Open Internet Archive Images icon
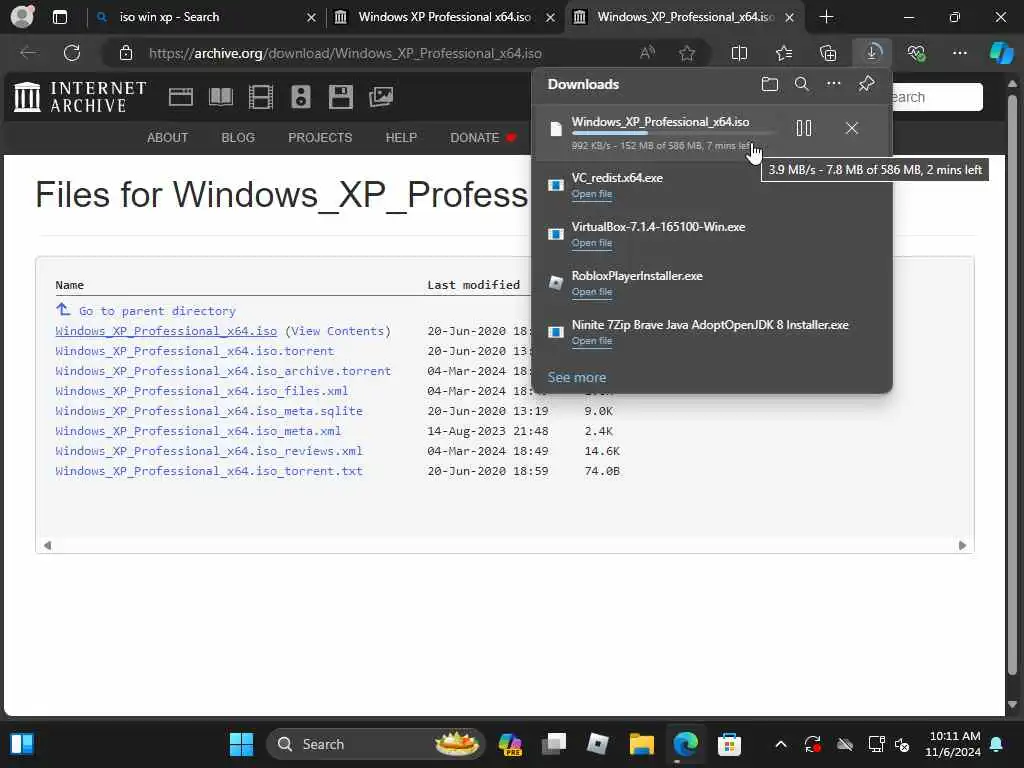The width and height of the screenshot is (1024, 768). 381,97
